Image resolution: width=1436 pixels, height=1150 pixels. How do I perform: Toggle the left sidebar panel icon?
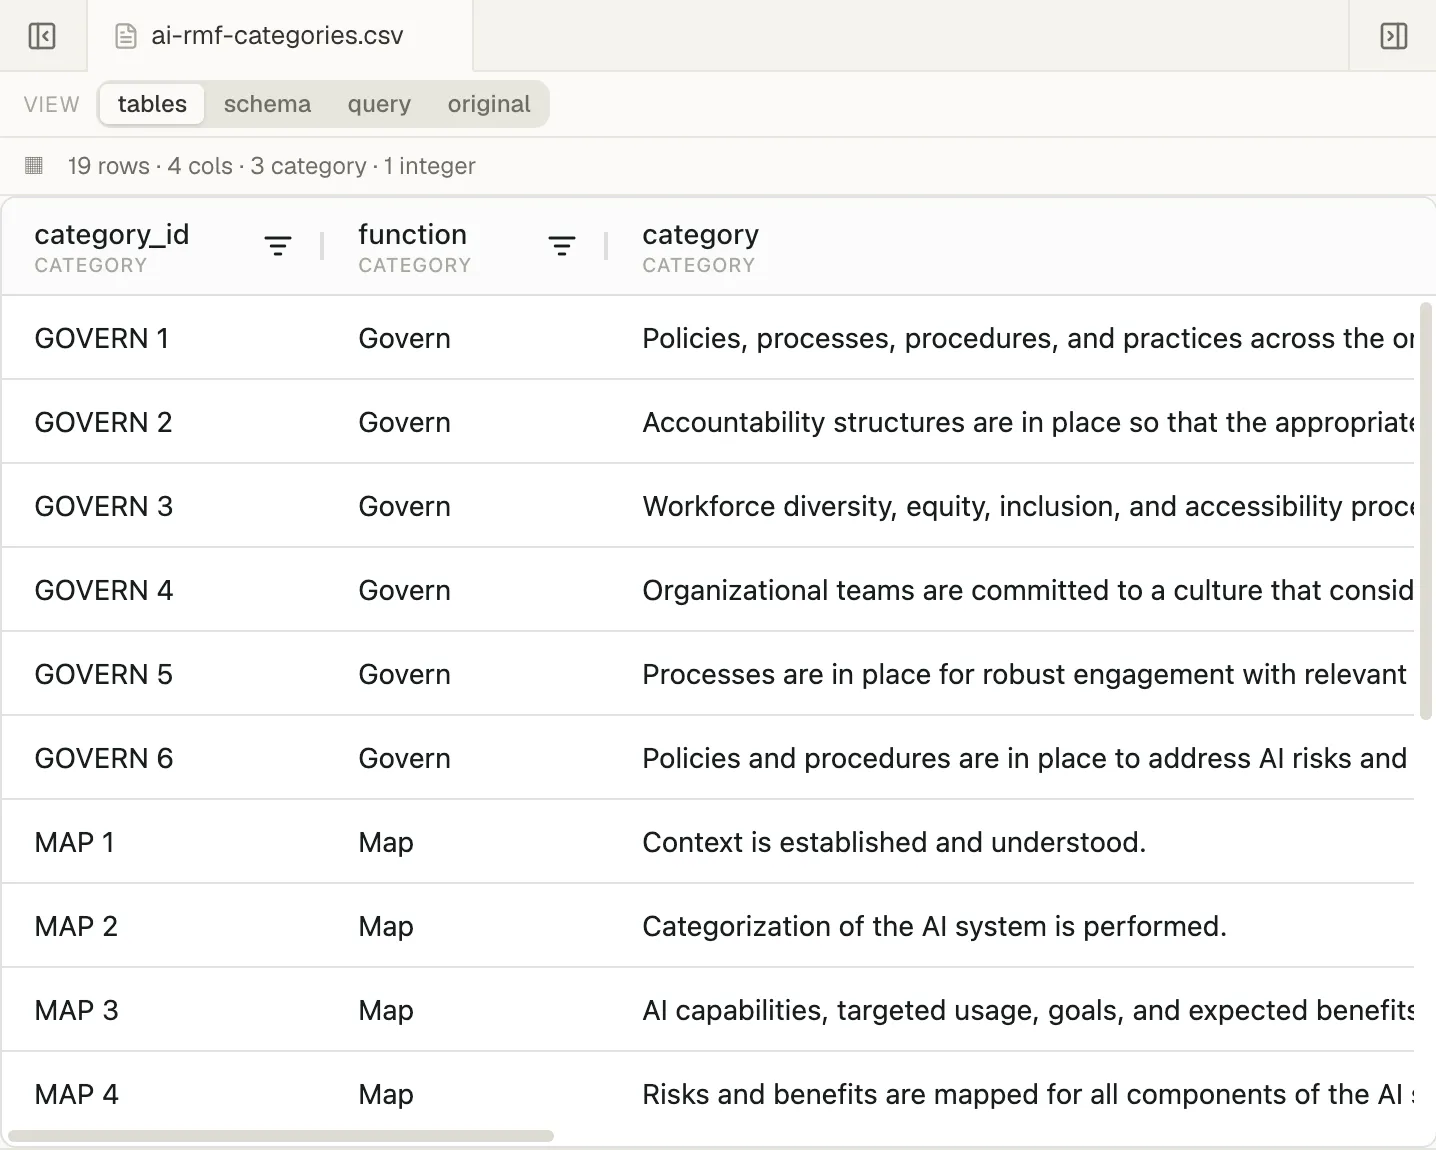[x=42, y=36]
